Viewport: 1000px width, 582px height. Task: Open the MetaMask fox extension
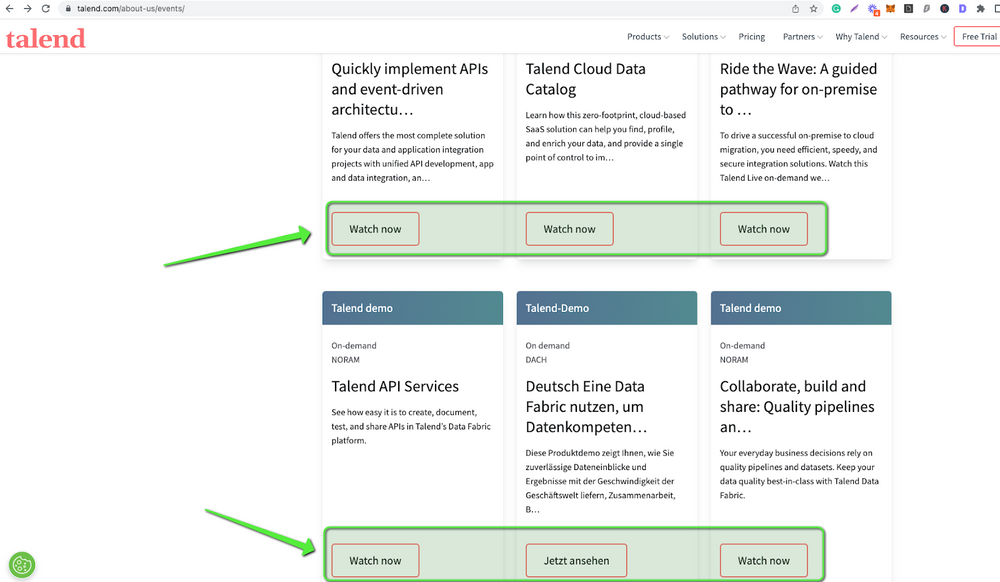tap(890, 8)
